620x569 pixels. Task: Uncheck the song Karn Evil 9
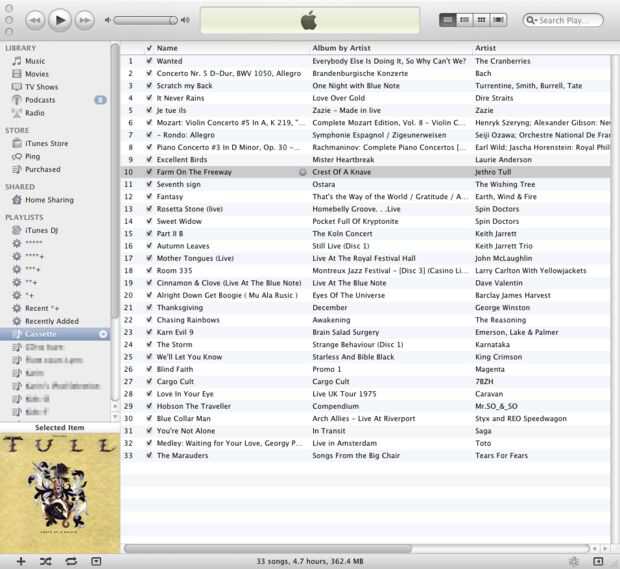[x=149, y=332]
